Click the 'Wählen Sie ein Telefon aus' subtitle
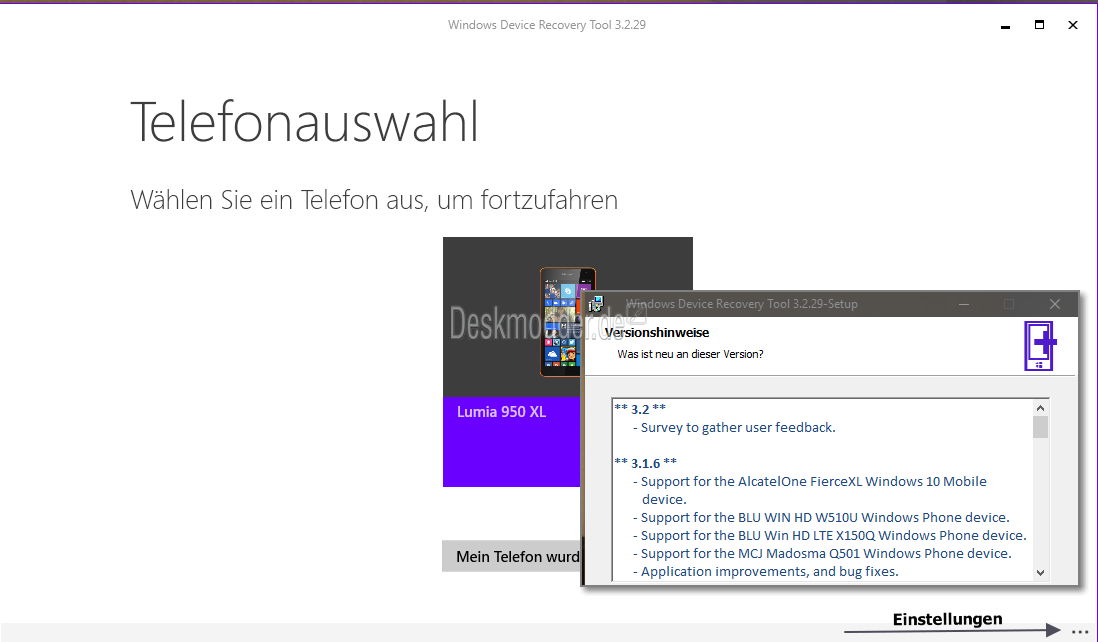Viewport: 1098px width, 642px height. (374, 200)
